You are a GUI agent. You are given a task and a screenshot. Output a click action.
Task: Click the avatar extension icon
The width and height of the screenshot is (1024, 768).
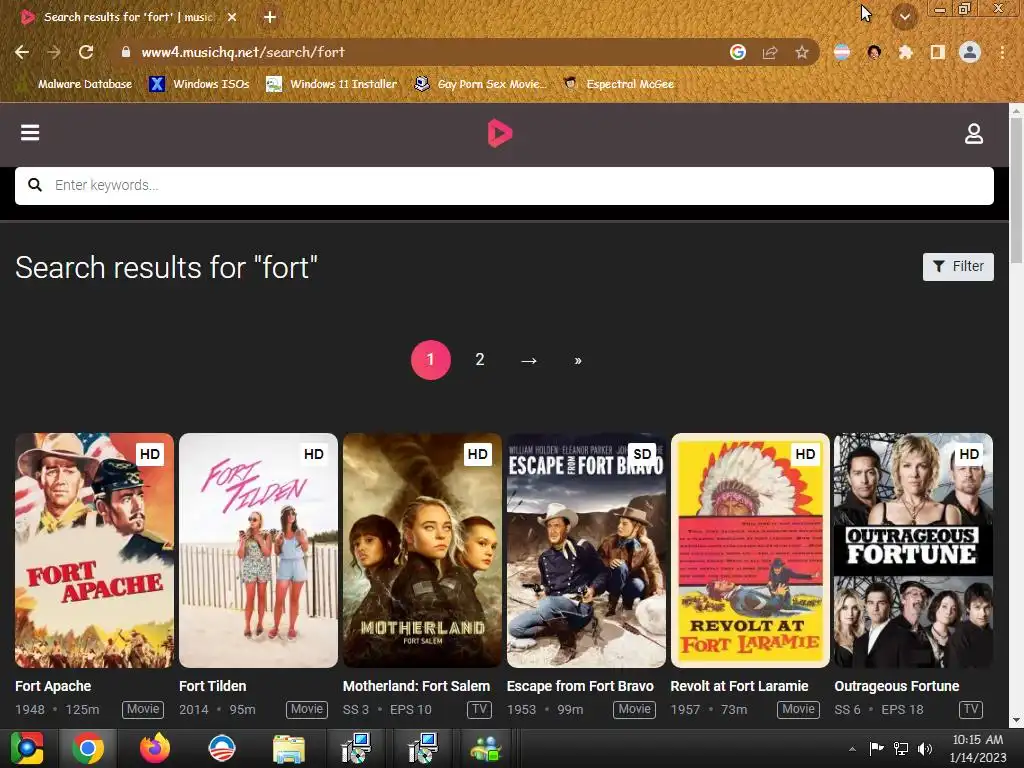tap(874, 52)
